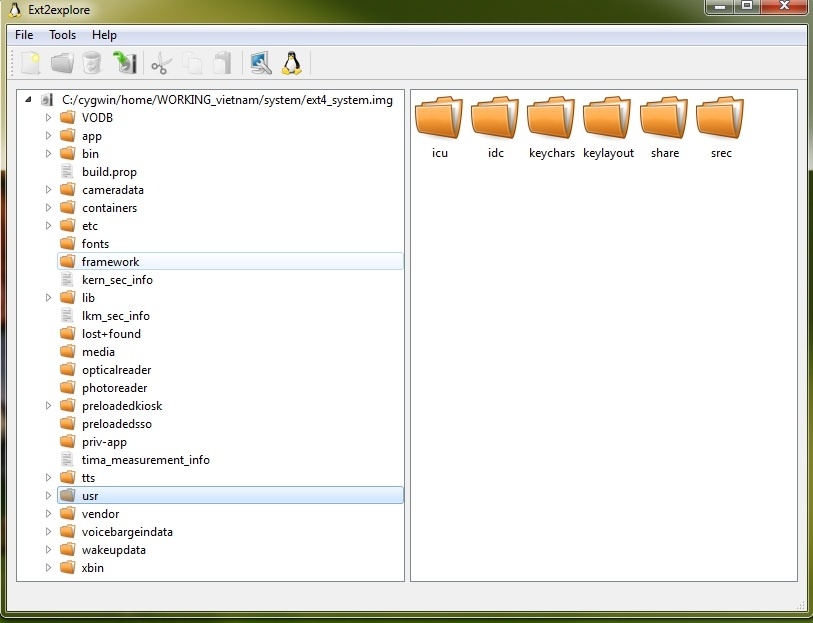813x623 pixels.
Task: Click the save-to-disk green arrow icon
Action: (124, 63)
